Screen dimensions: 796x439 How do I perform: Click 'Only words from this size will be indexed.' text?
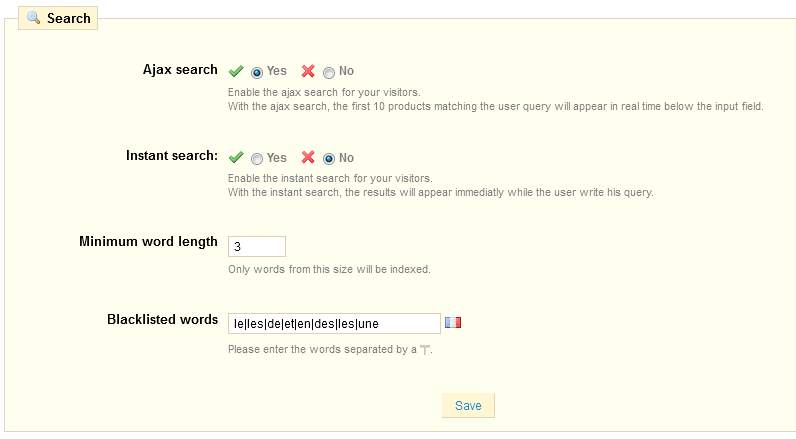click(x=329, y=269)
